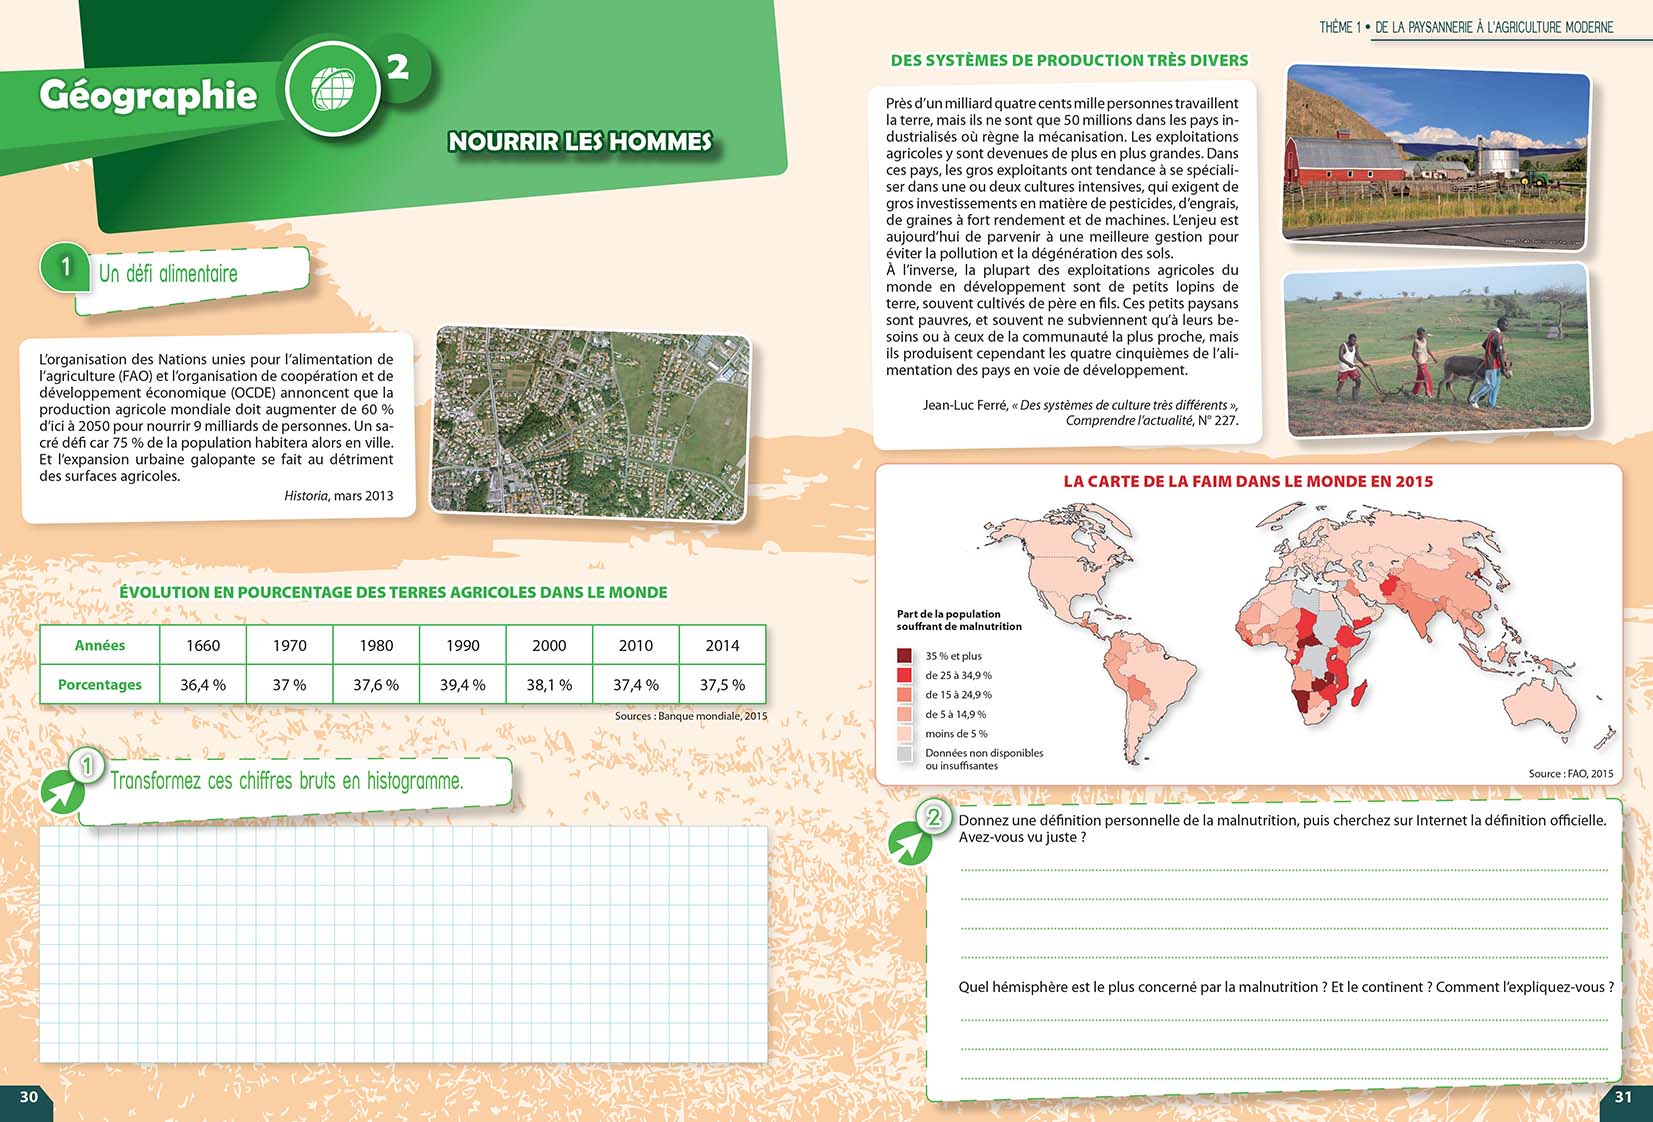Image resolution: width=1653 pixels, height=1122 pixels.
Task: Click the de 5 à 14,9 % legend swatch
Action: [904, 714]
